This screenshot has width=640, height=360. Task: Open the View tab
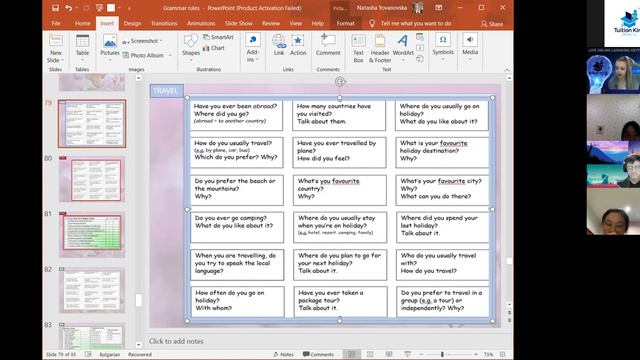296,23
